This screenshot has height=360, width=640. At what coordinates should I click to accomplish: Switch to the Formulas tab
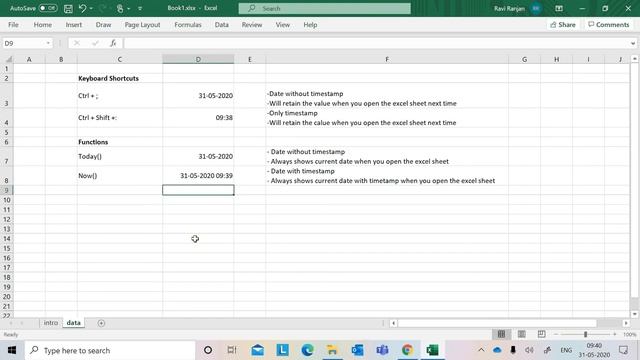188,24
